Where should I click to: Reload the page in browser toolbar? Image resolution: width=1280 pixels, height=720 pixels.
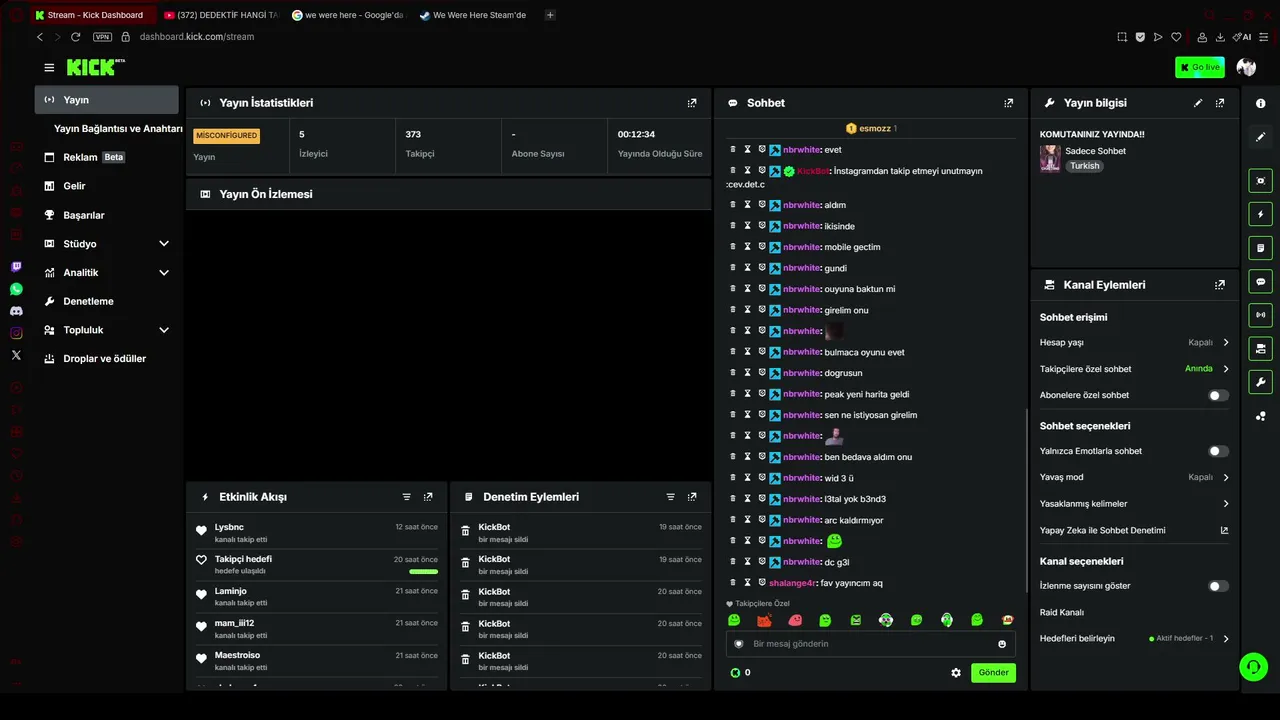[x=75, y=37]
